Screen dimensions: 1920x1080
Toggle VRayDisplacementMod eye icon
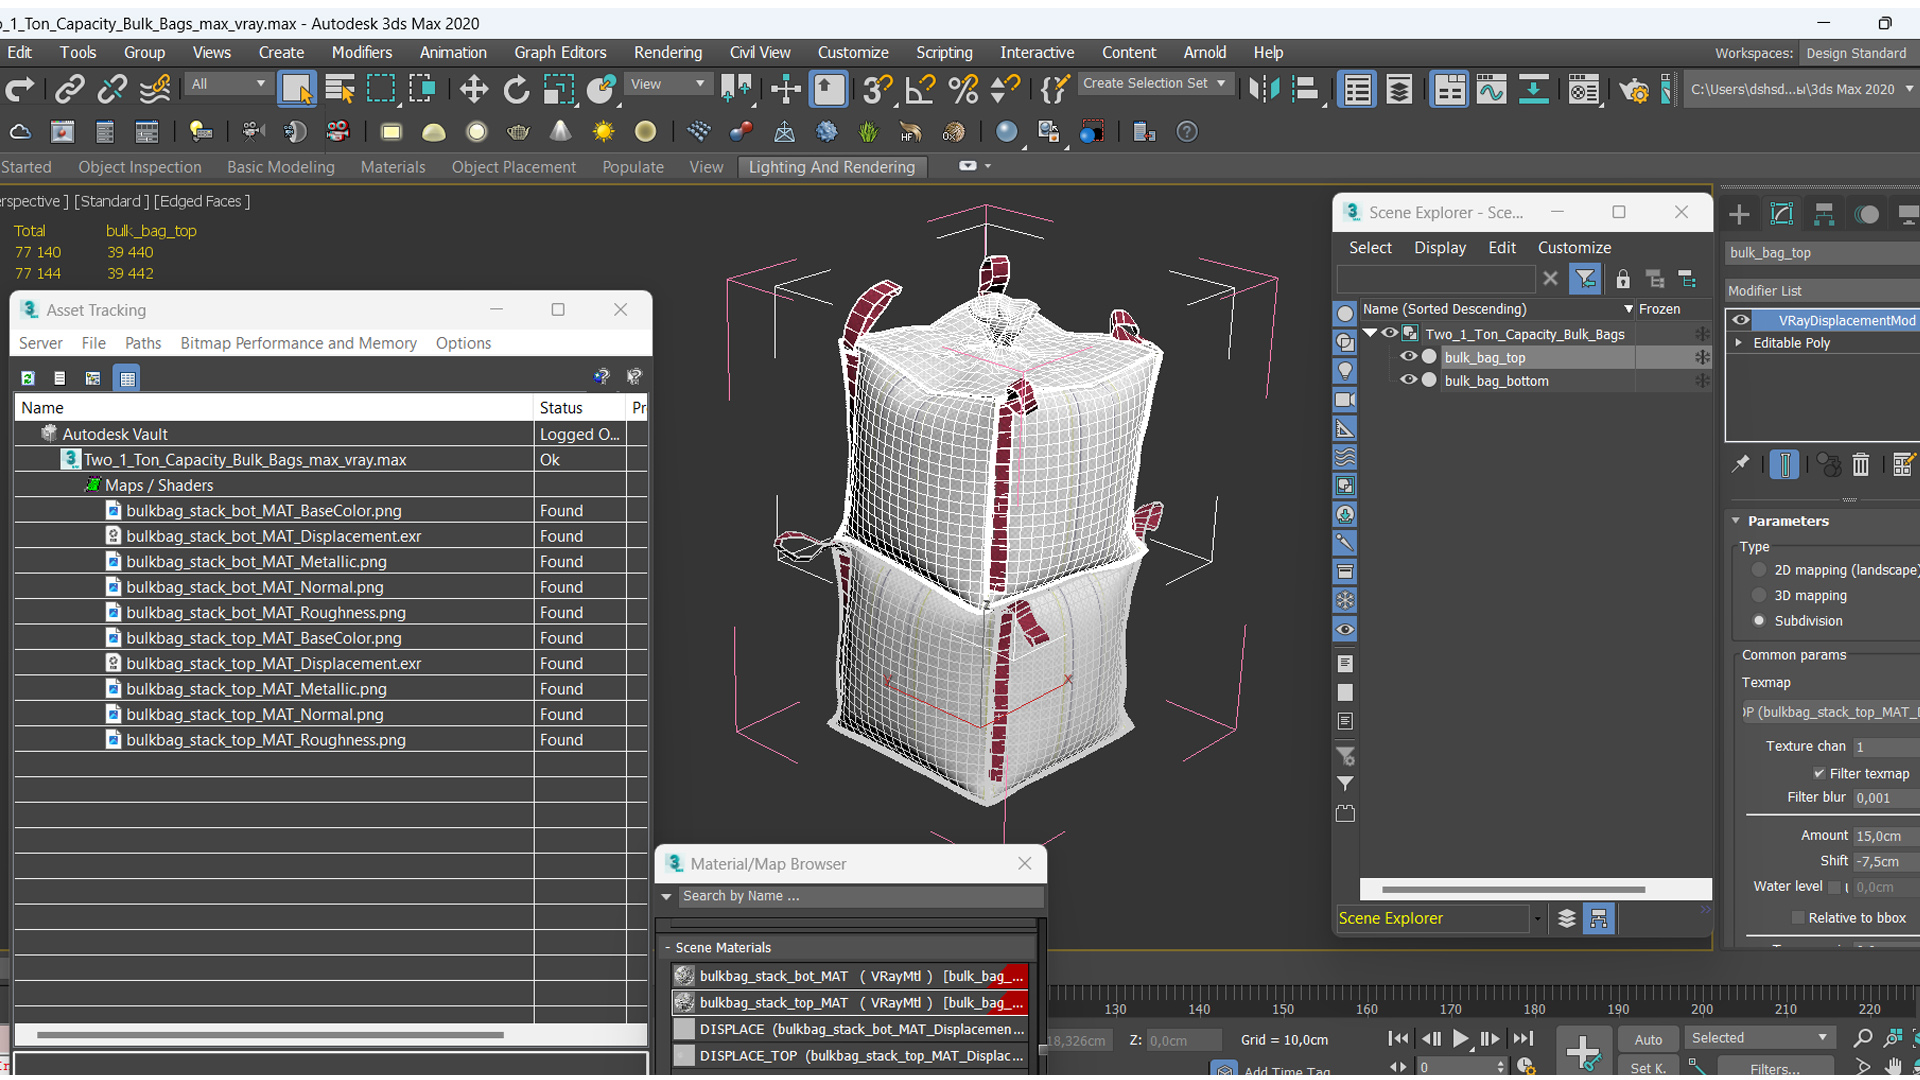point(1741,320)
